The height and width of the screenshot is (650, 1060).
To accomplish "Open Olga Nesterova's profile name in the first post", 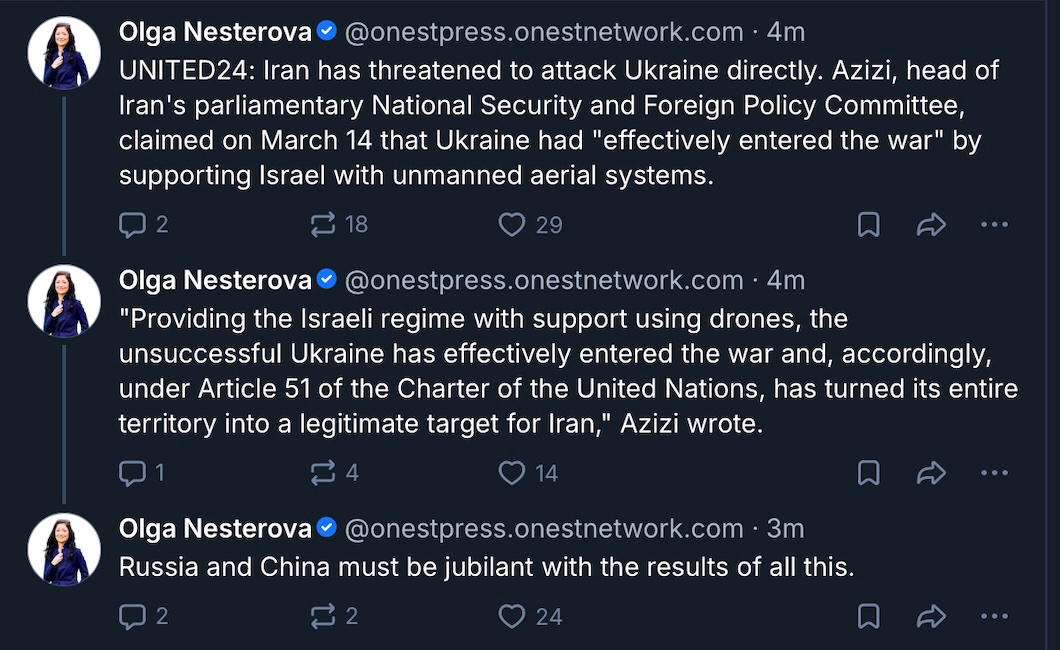I will click(215, 33).
